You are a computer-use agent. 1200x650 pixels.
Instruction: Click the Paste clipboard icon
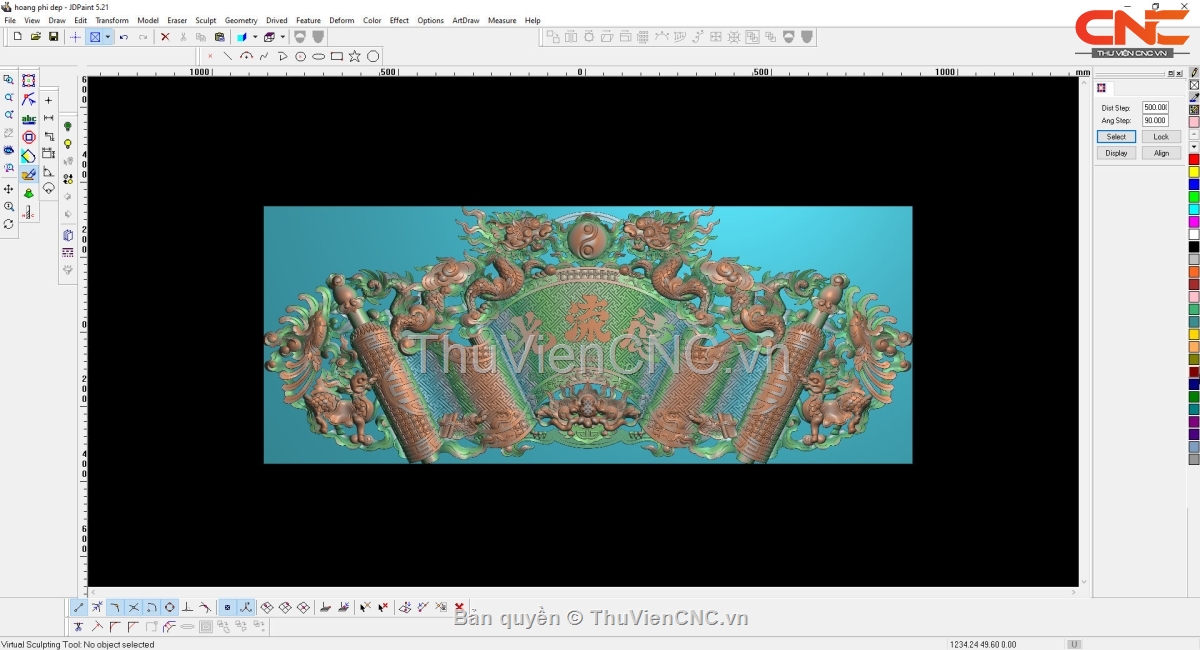tap(219, 37)
